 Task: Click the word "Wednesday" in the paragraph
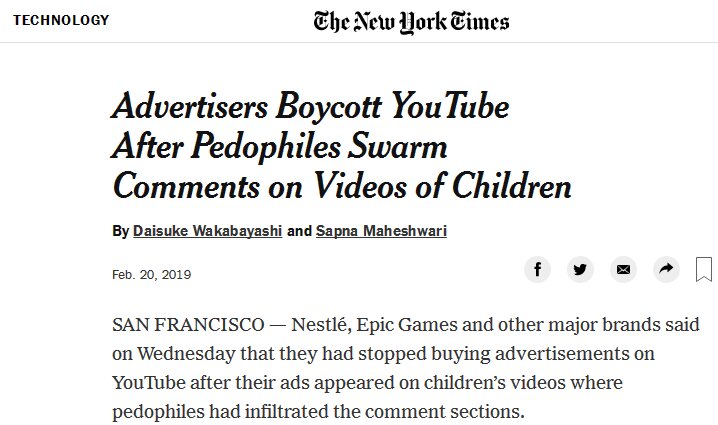(x=185, y=354)
